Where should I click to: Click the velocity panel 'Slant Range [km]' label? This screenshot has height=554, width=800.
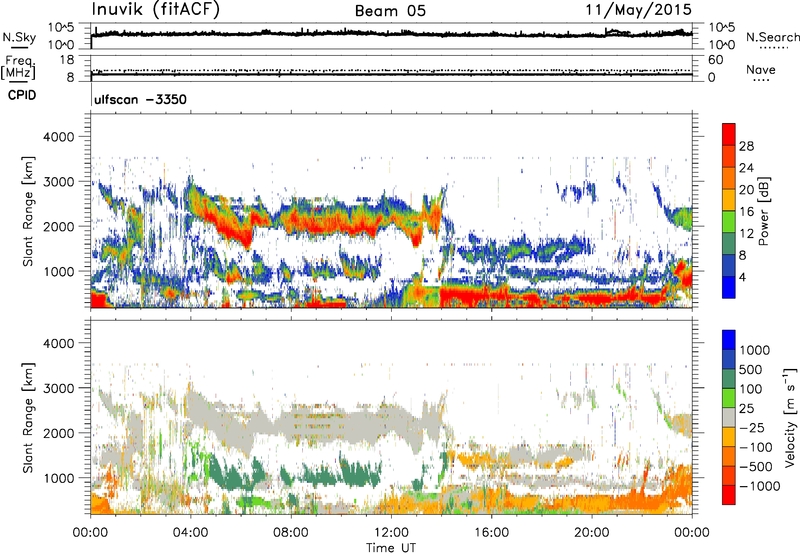pyautogui.click(x=28, y=417)
